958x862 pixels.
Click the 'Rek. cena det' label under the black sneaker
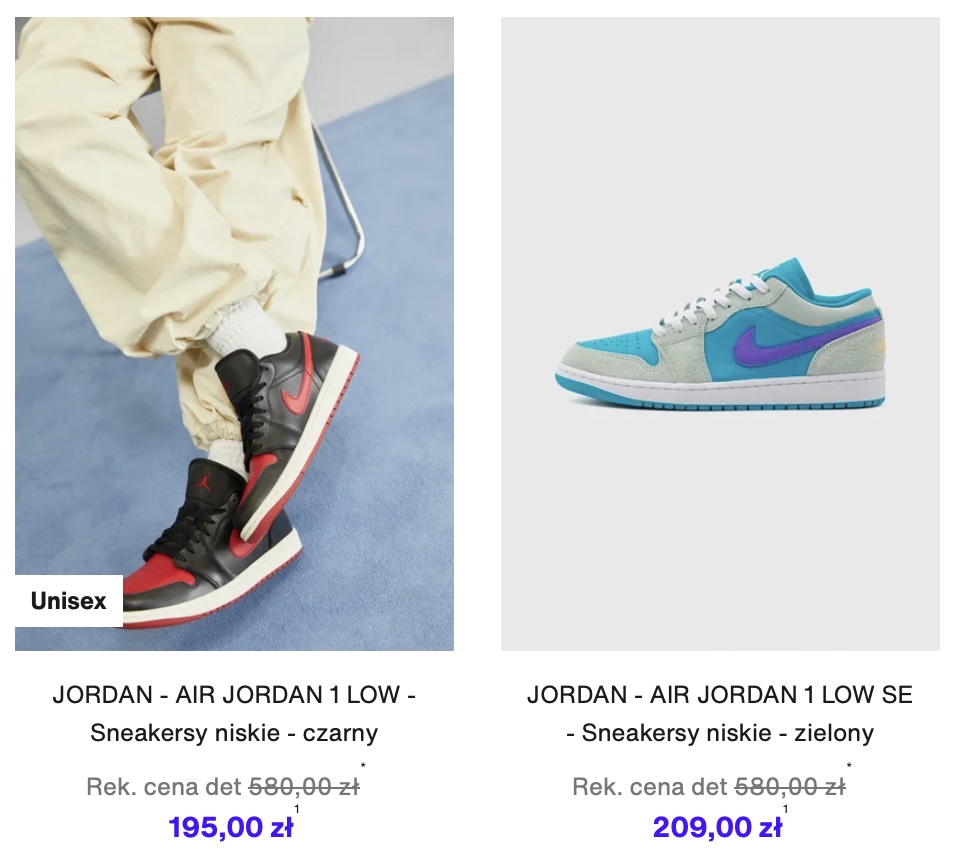[x=166, y=787]
